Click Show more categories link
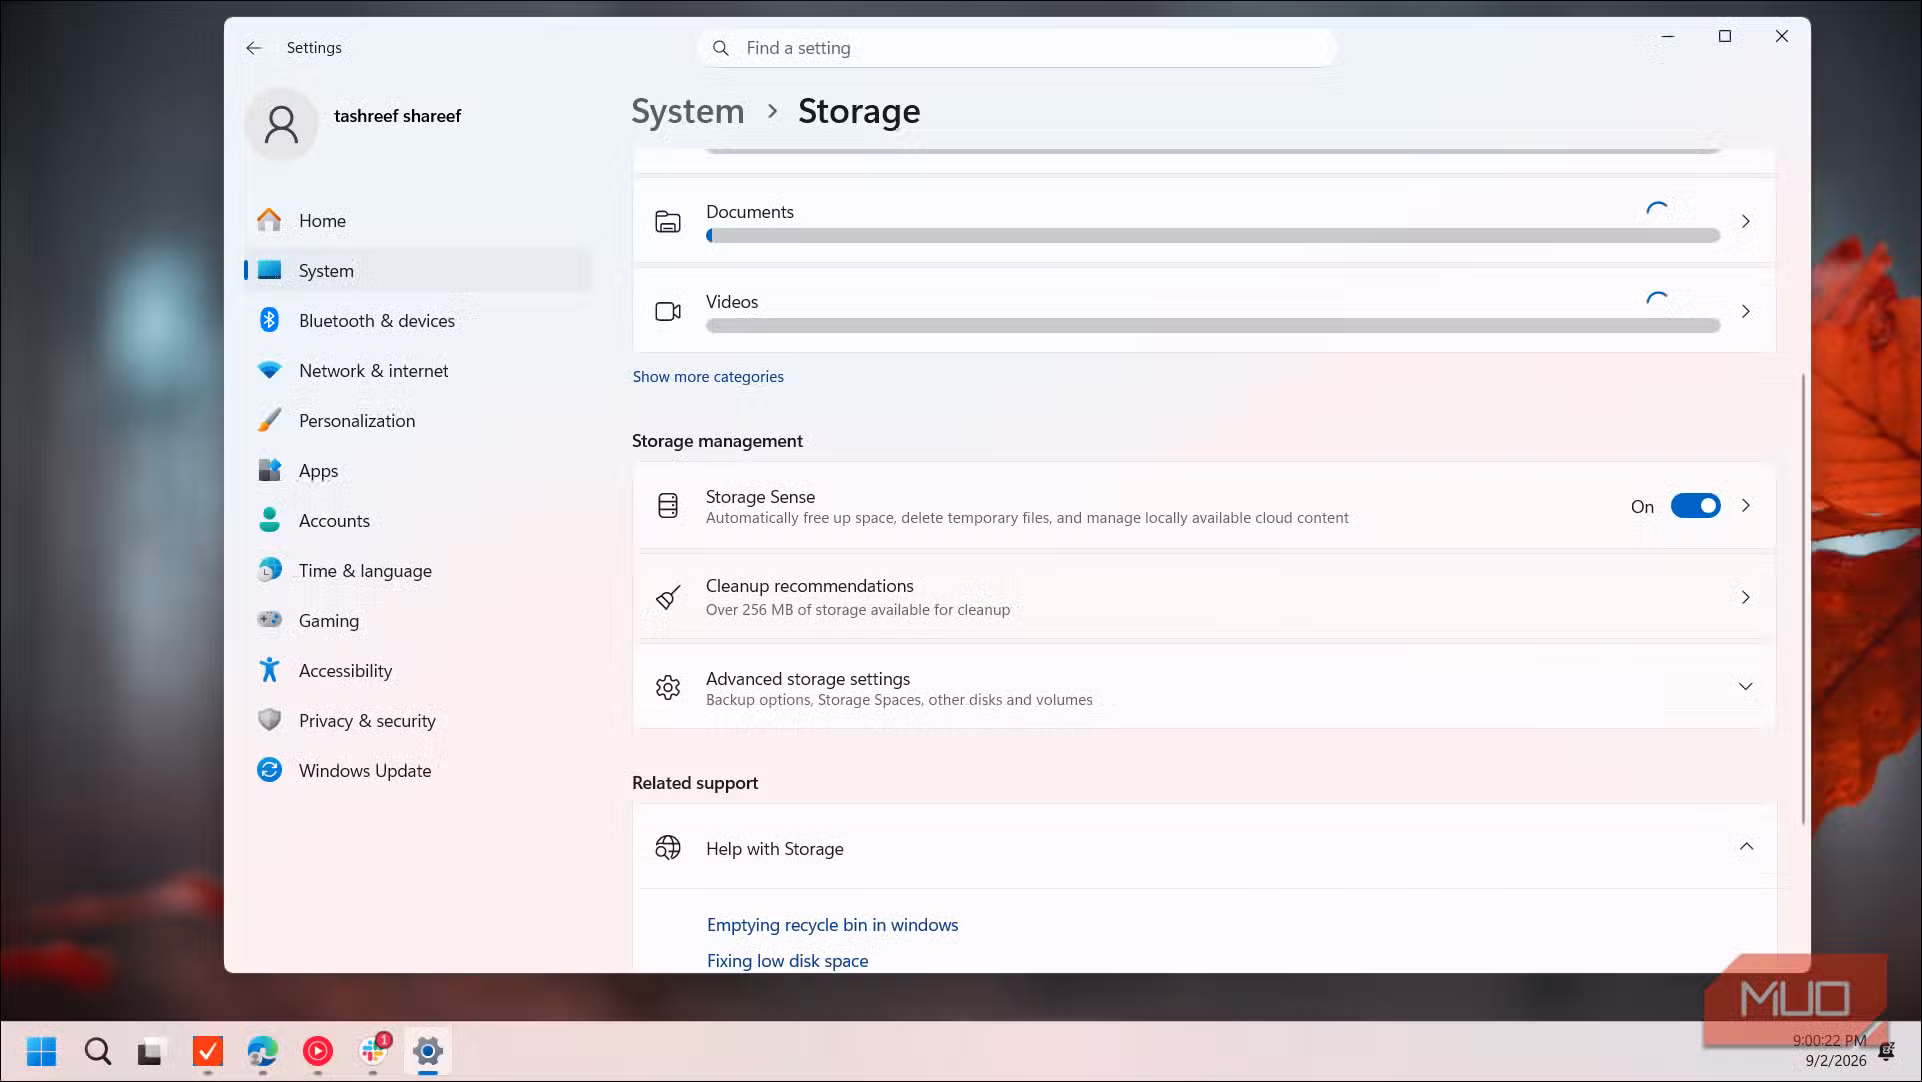 click(708, 377)
